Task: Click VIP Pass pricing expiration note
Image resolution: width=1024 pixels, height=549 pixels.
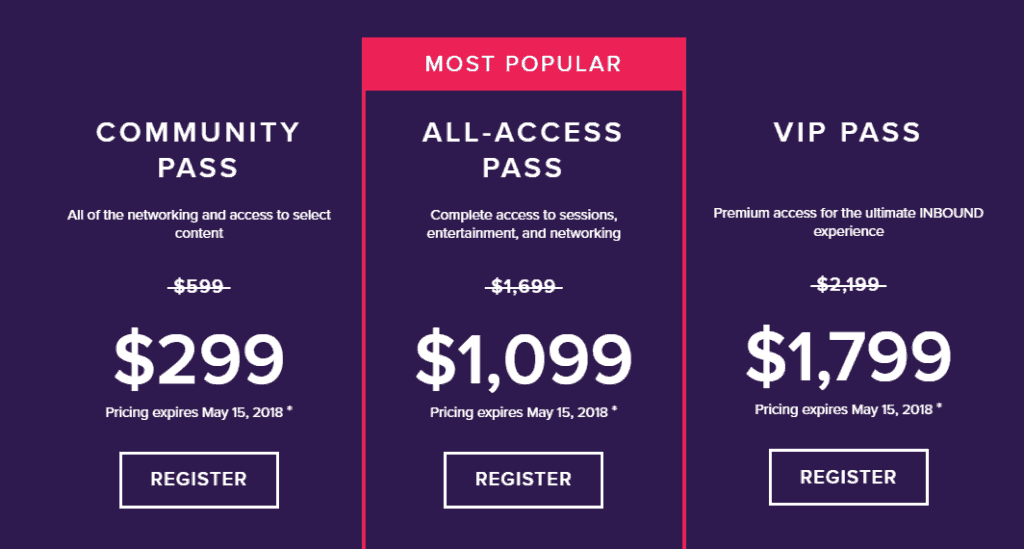Action: click(848, 409)
